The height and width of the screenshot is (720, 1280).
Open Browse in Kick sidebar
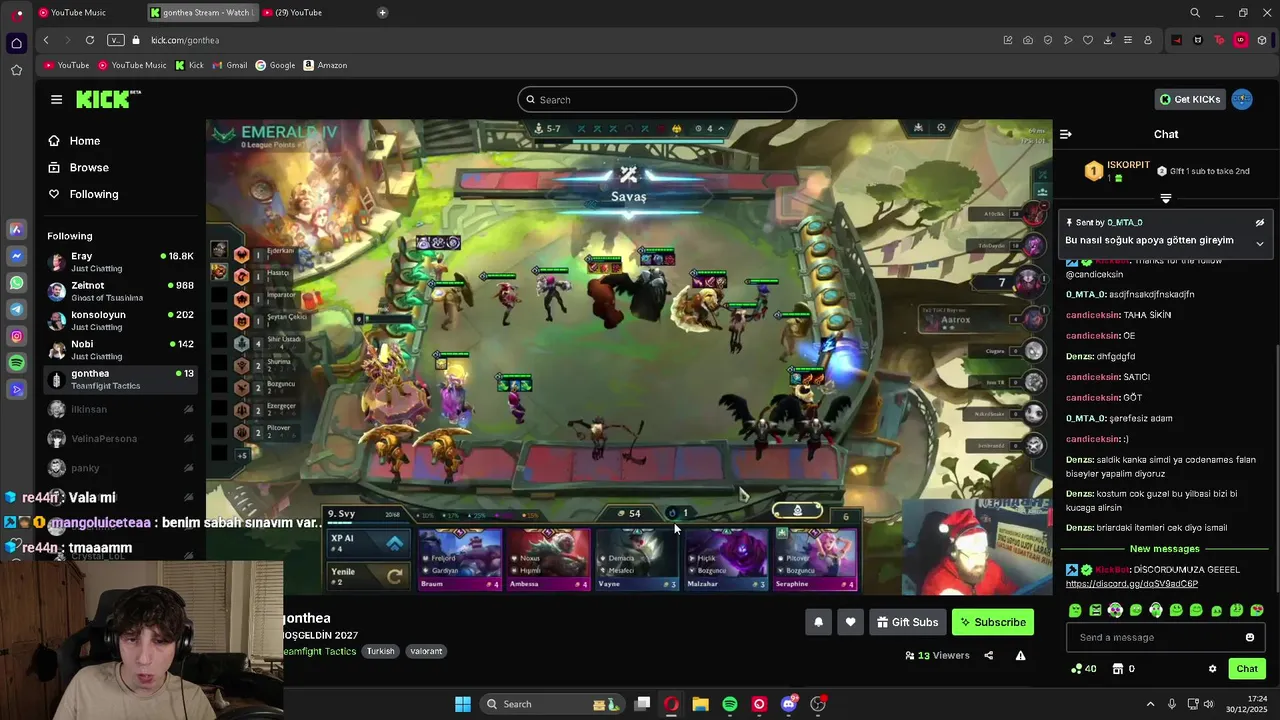tap(79, 167)
